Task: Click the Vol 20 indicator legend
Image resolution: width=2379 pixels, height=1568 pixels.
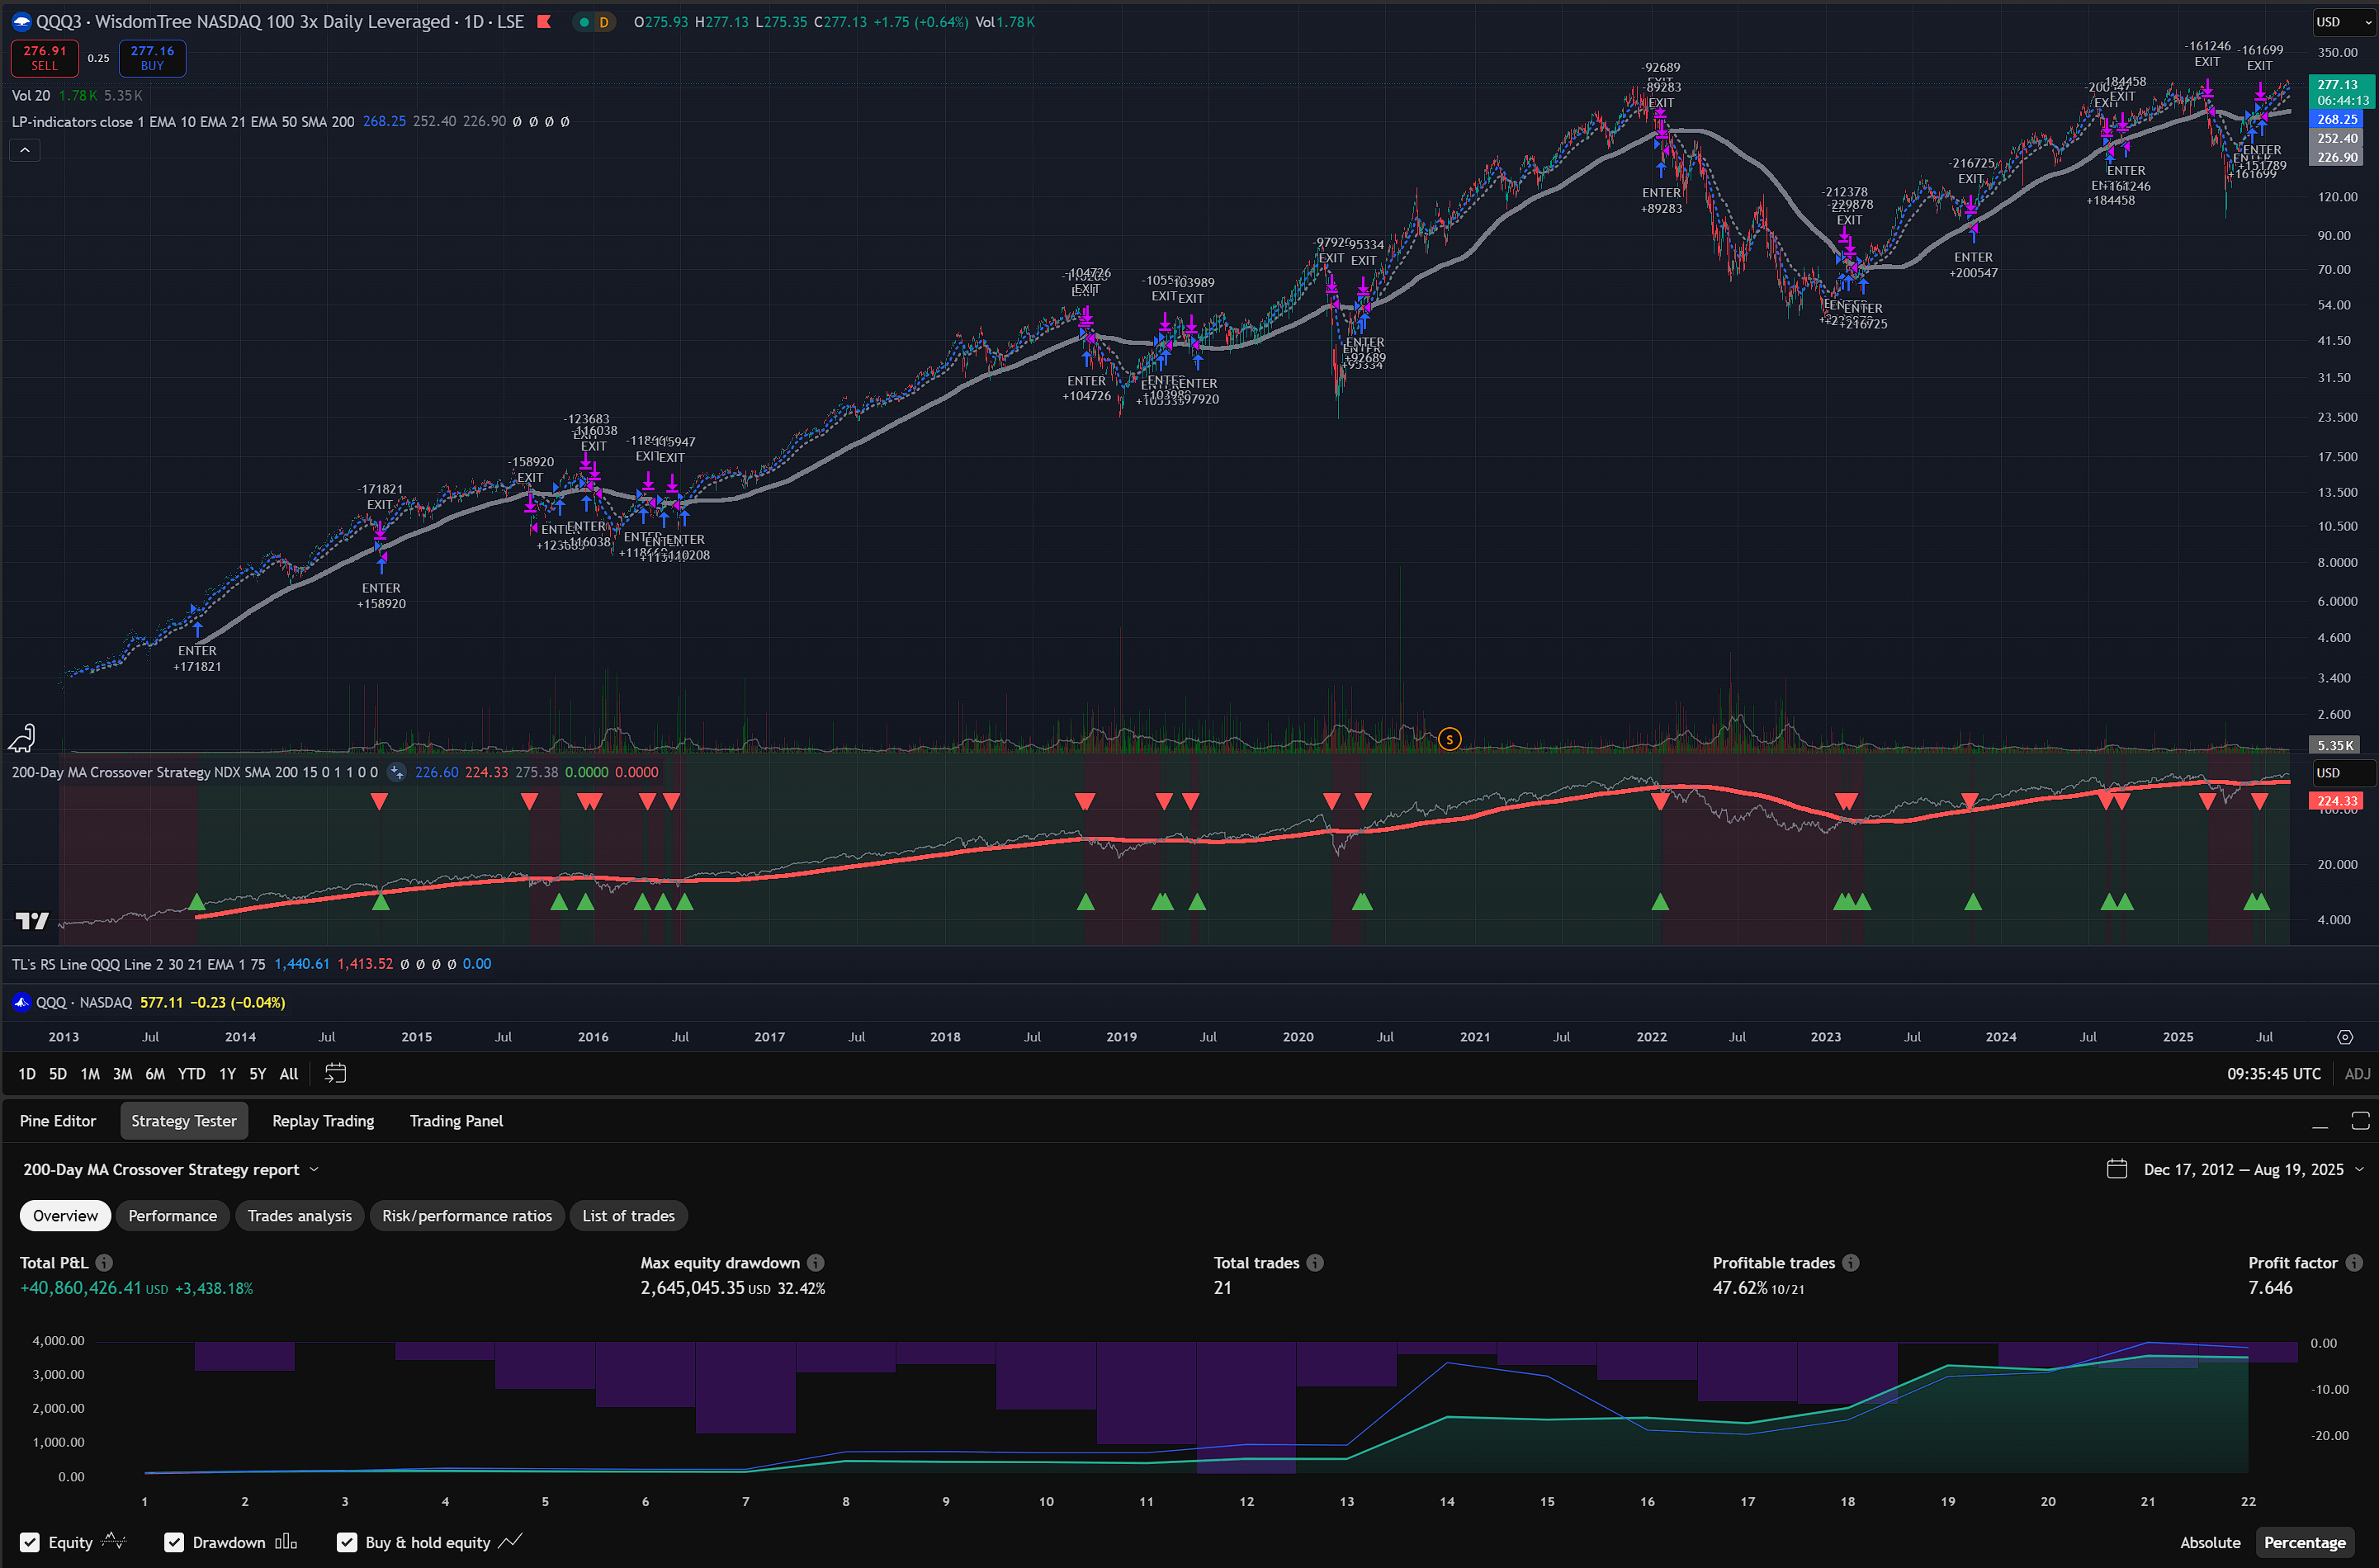Action: point(31,95)
